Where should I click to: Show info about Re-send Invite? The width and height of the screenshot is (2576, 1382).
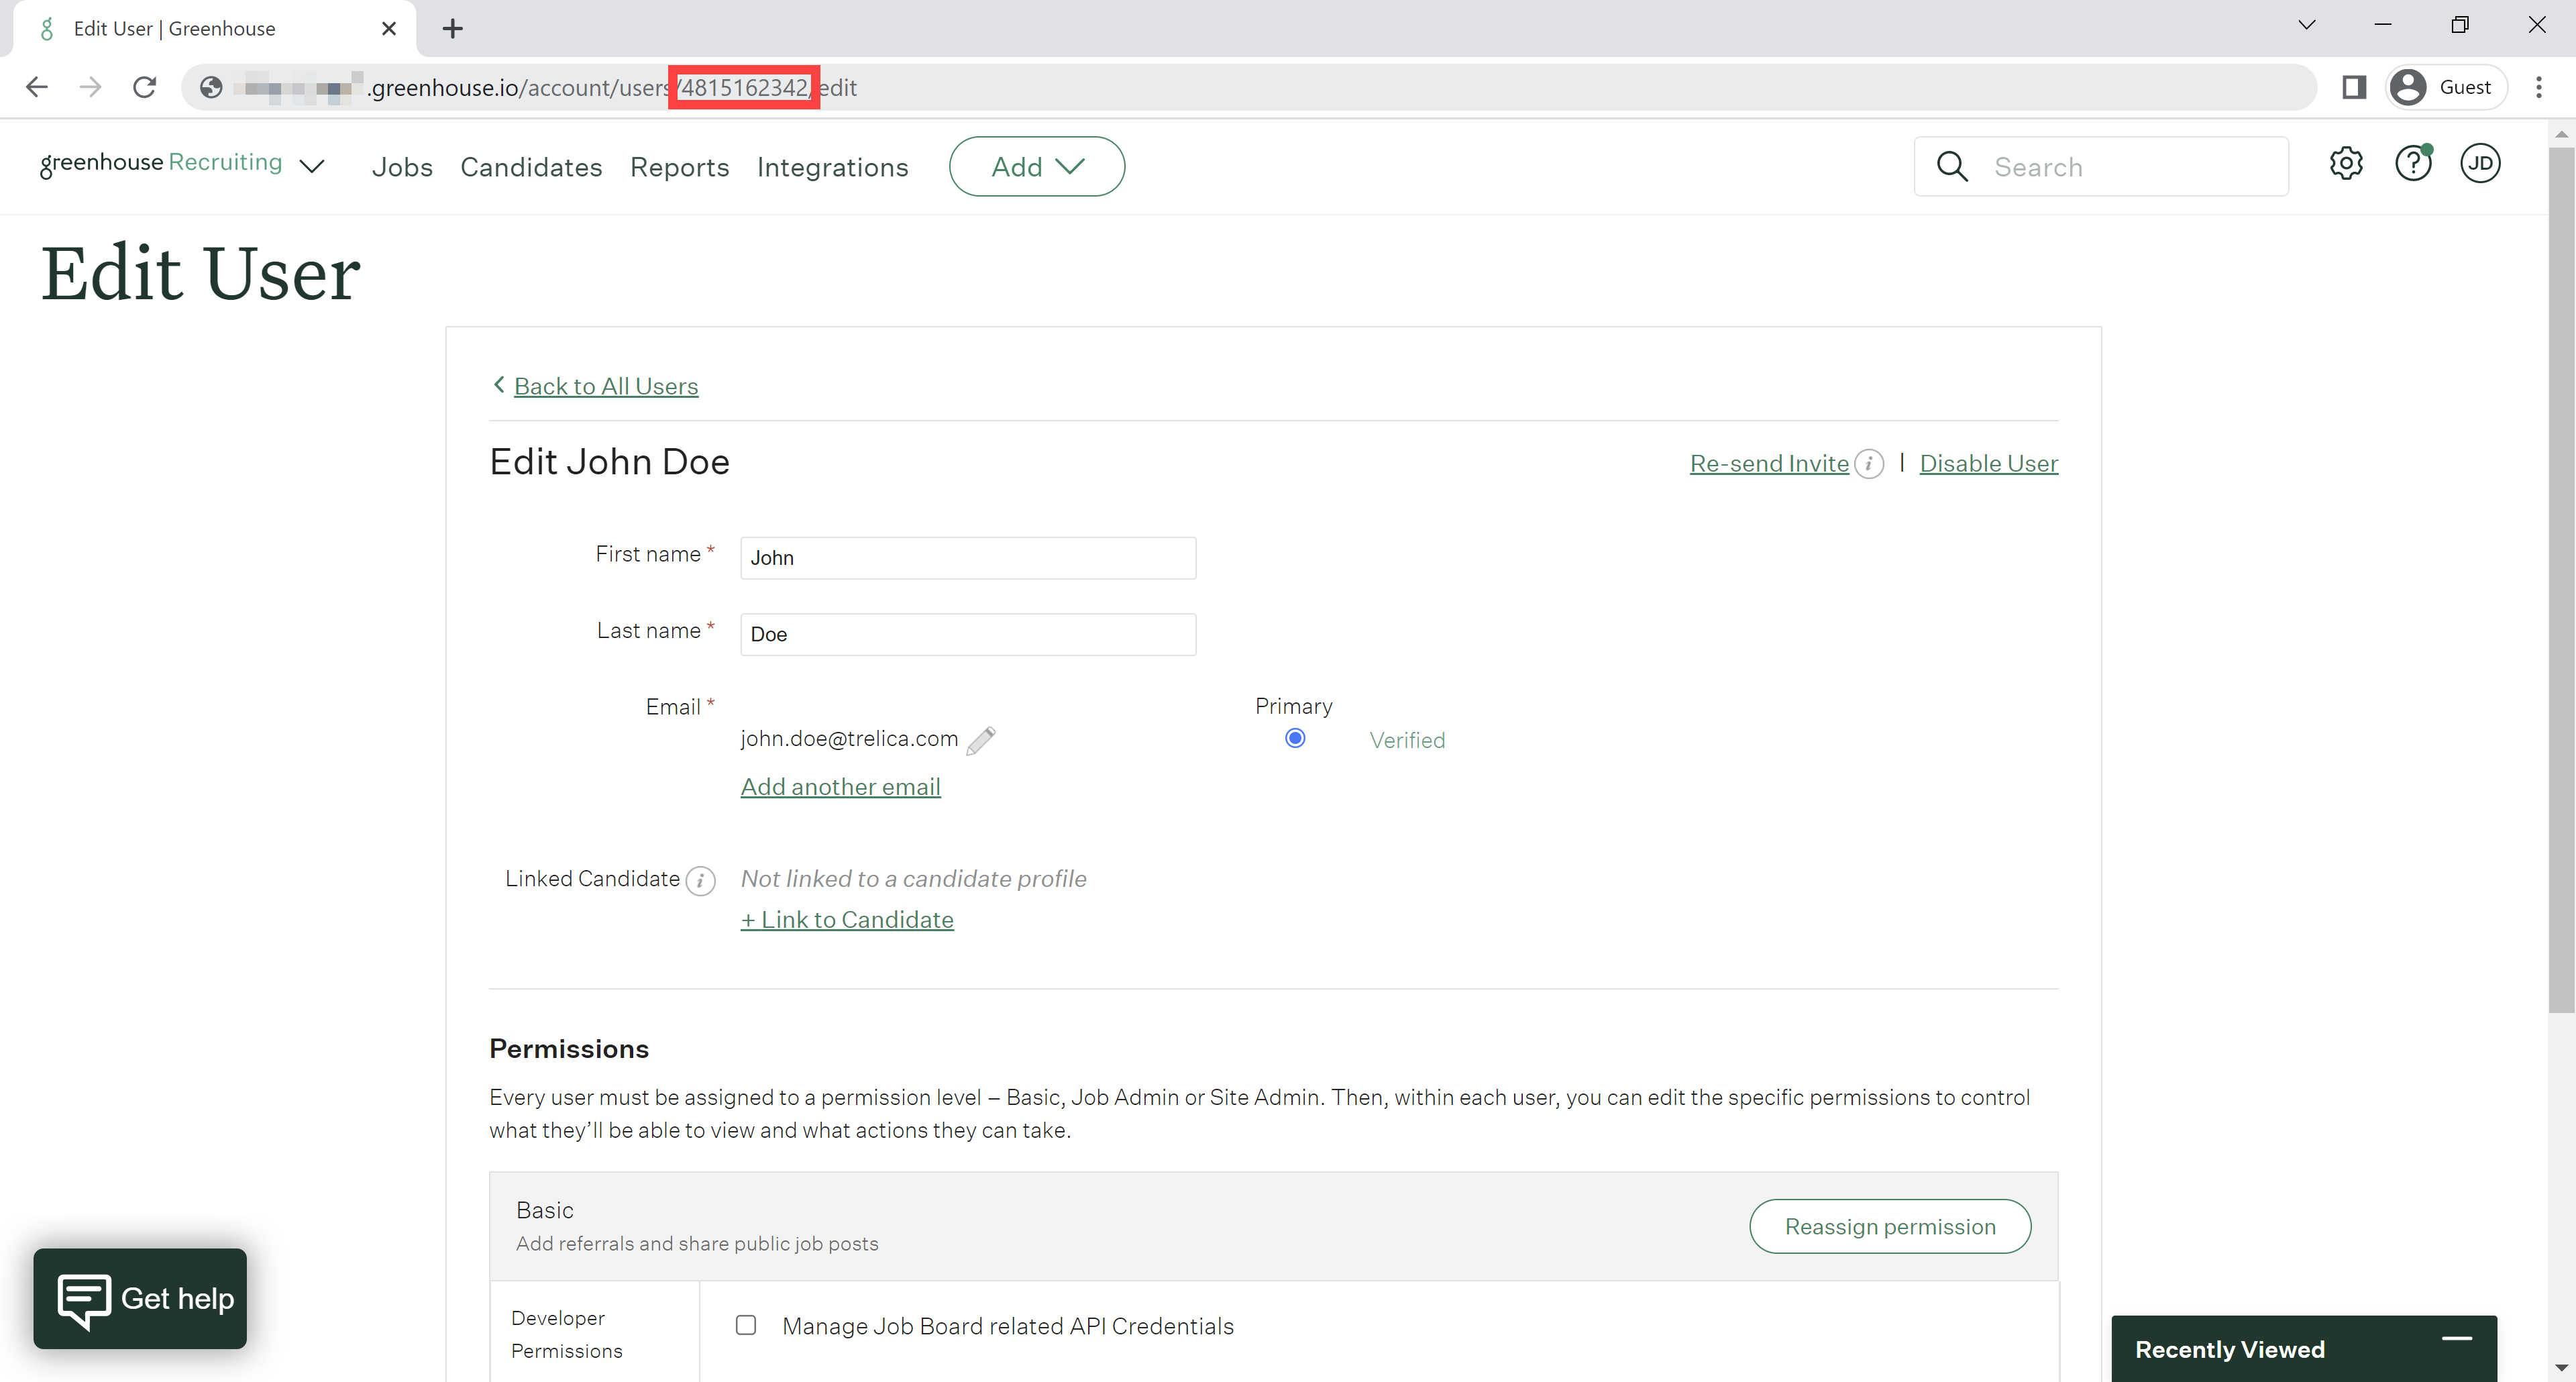click(x=1868, y=464)
